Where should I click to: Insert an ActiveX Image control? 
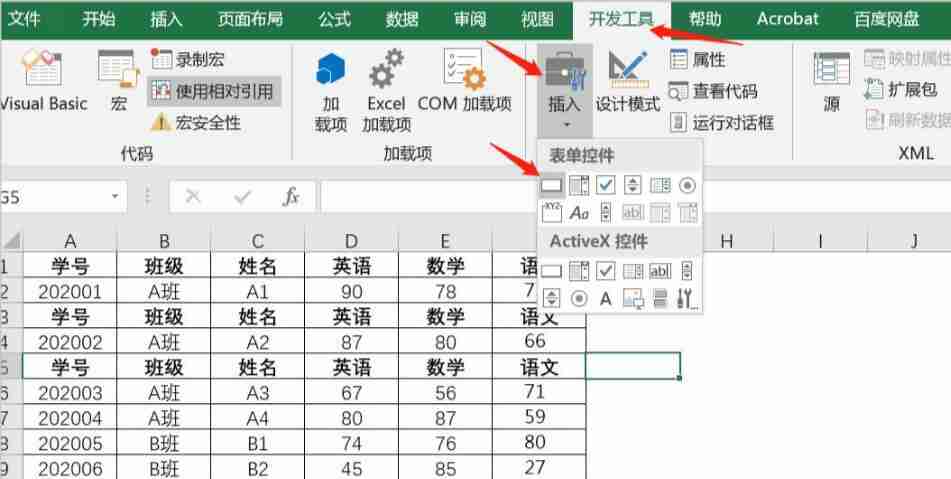tap(633, 298)
